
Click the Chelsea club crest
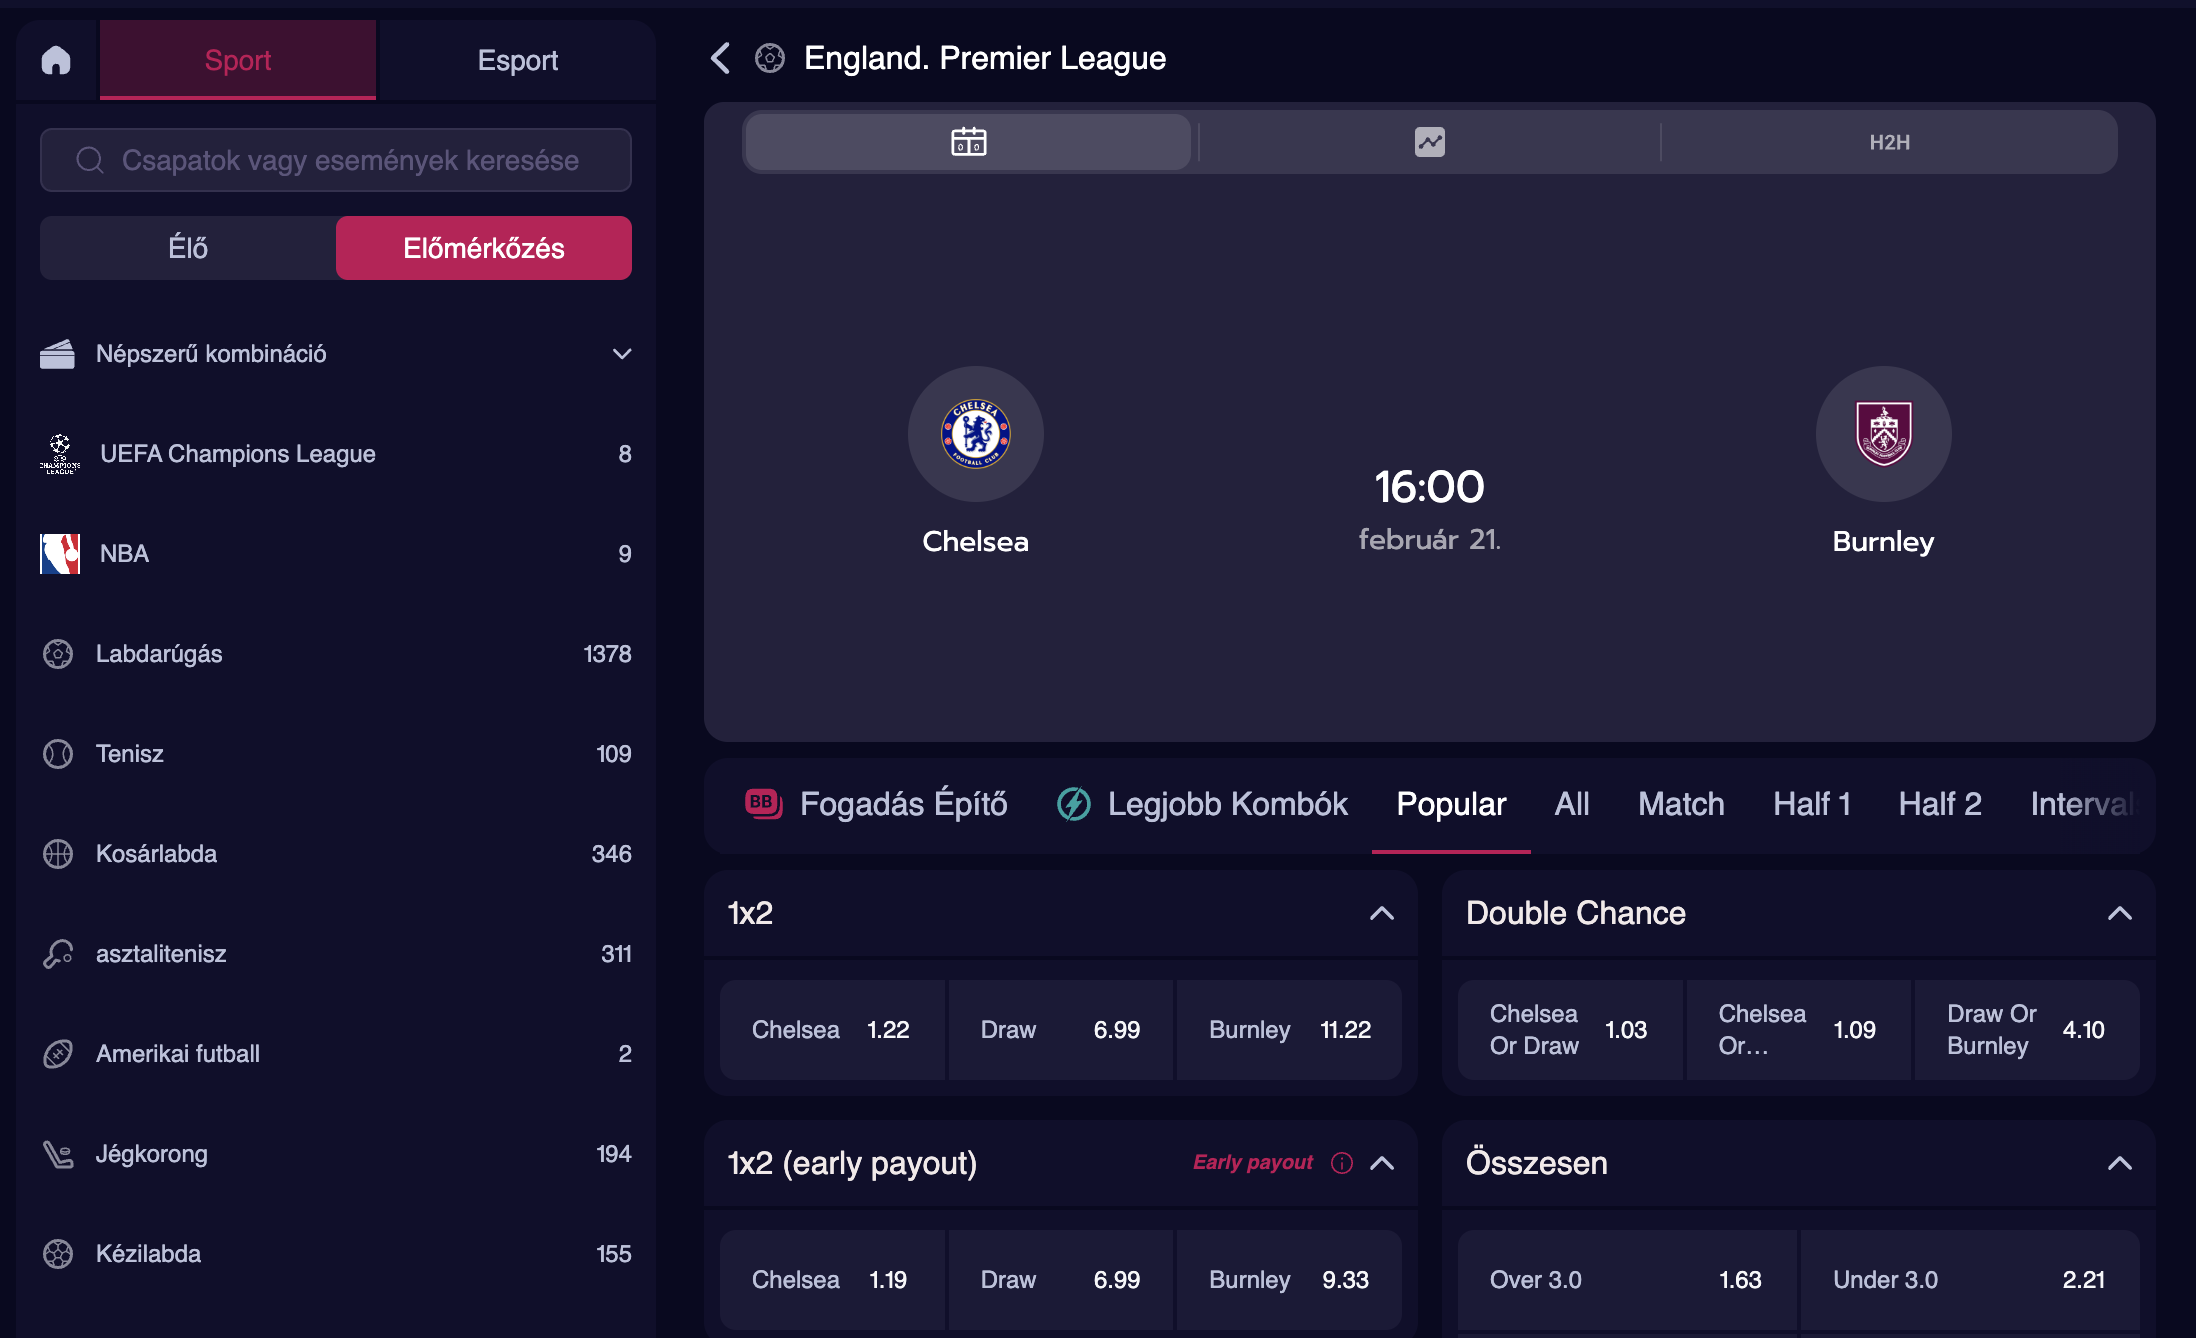975,434
